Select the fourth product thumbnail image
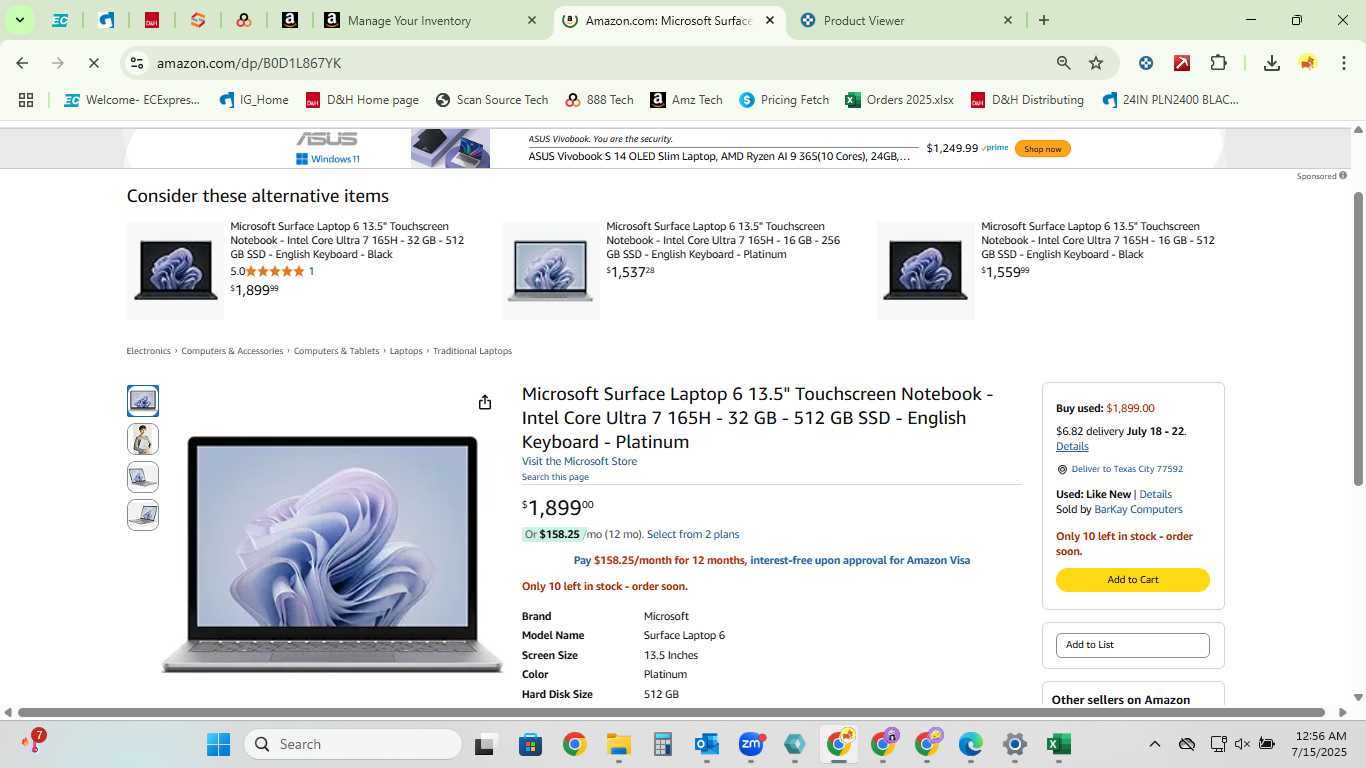The image size is (1366, 768). [x=143, y=515]
